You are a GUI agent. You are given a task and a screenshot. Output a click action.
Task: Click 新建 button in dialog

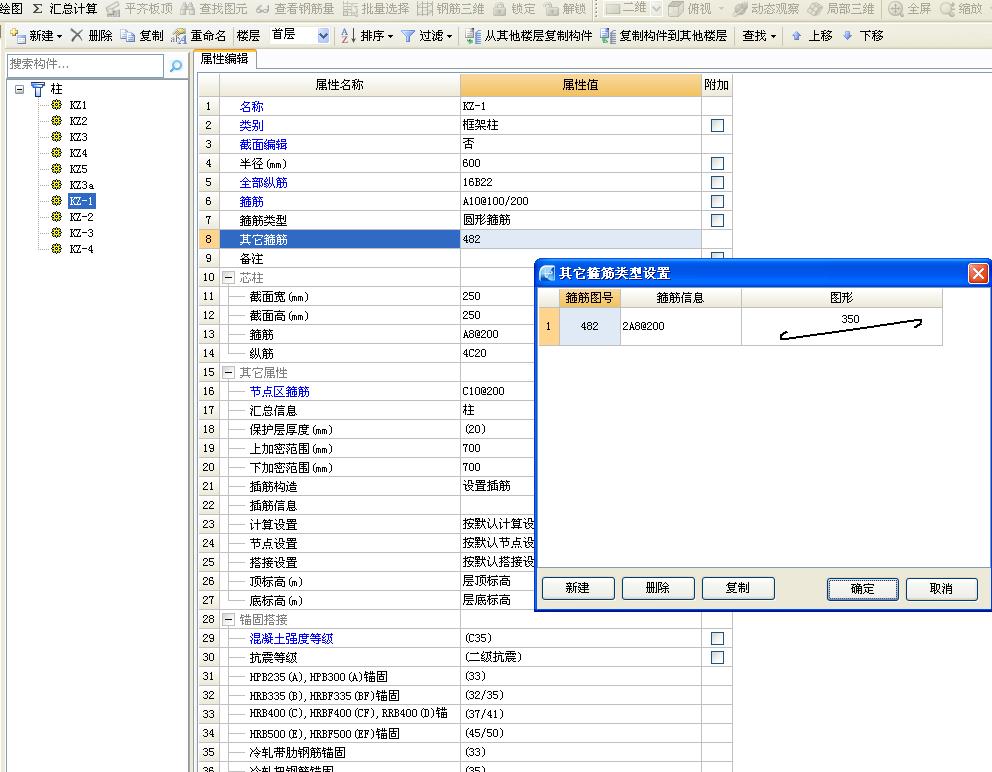pos(578,588)
